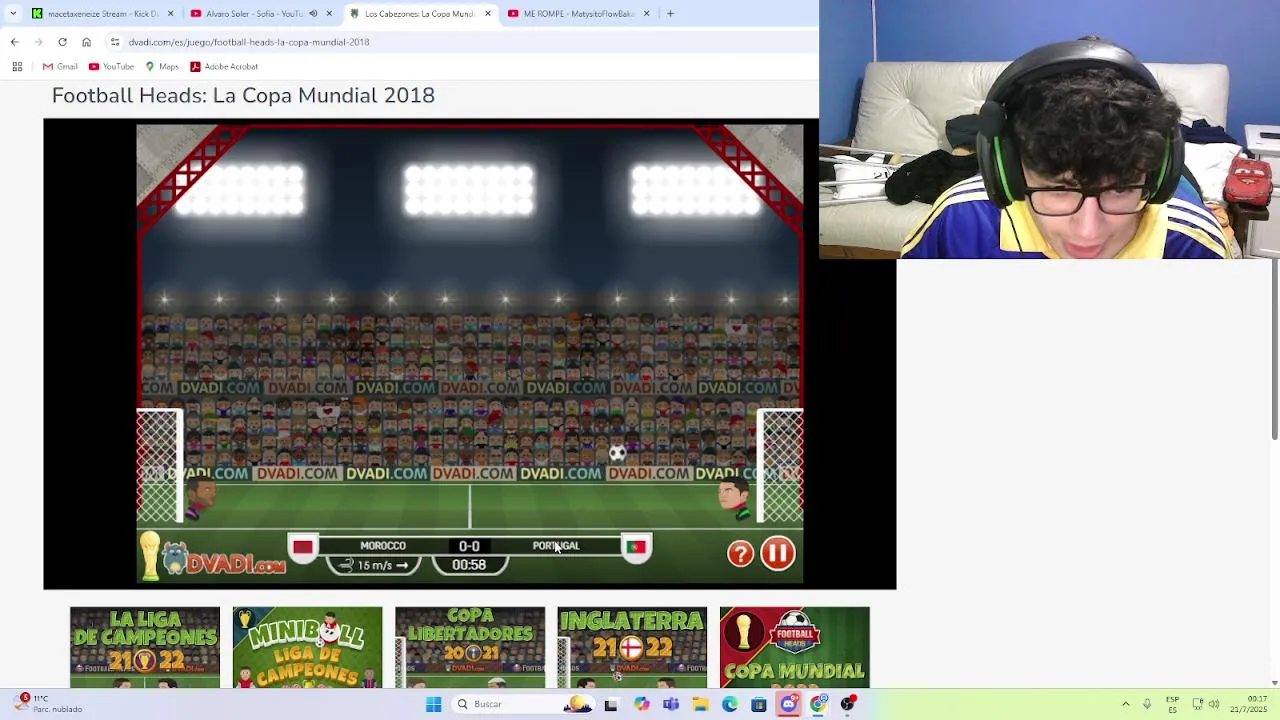Click the Portugal flag icon on scoreboard
Screen dimensions: 1280x720
[x=636, y=547]
